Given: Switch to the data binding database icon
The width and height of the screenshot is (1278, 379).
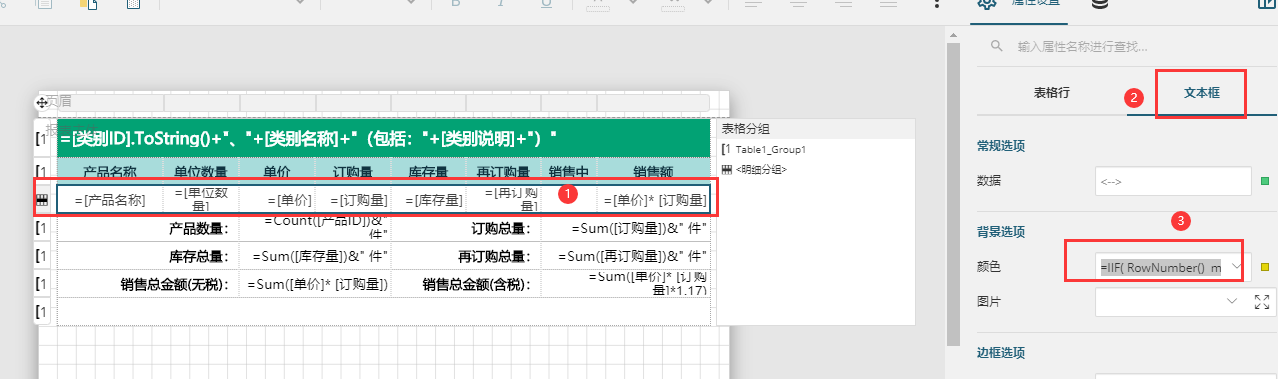Looking at the screenshot, I should tap(1100, 4).
